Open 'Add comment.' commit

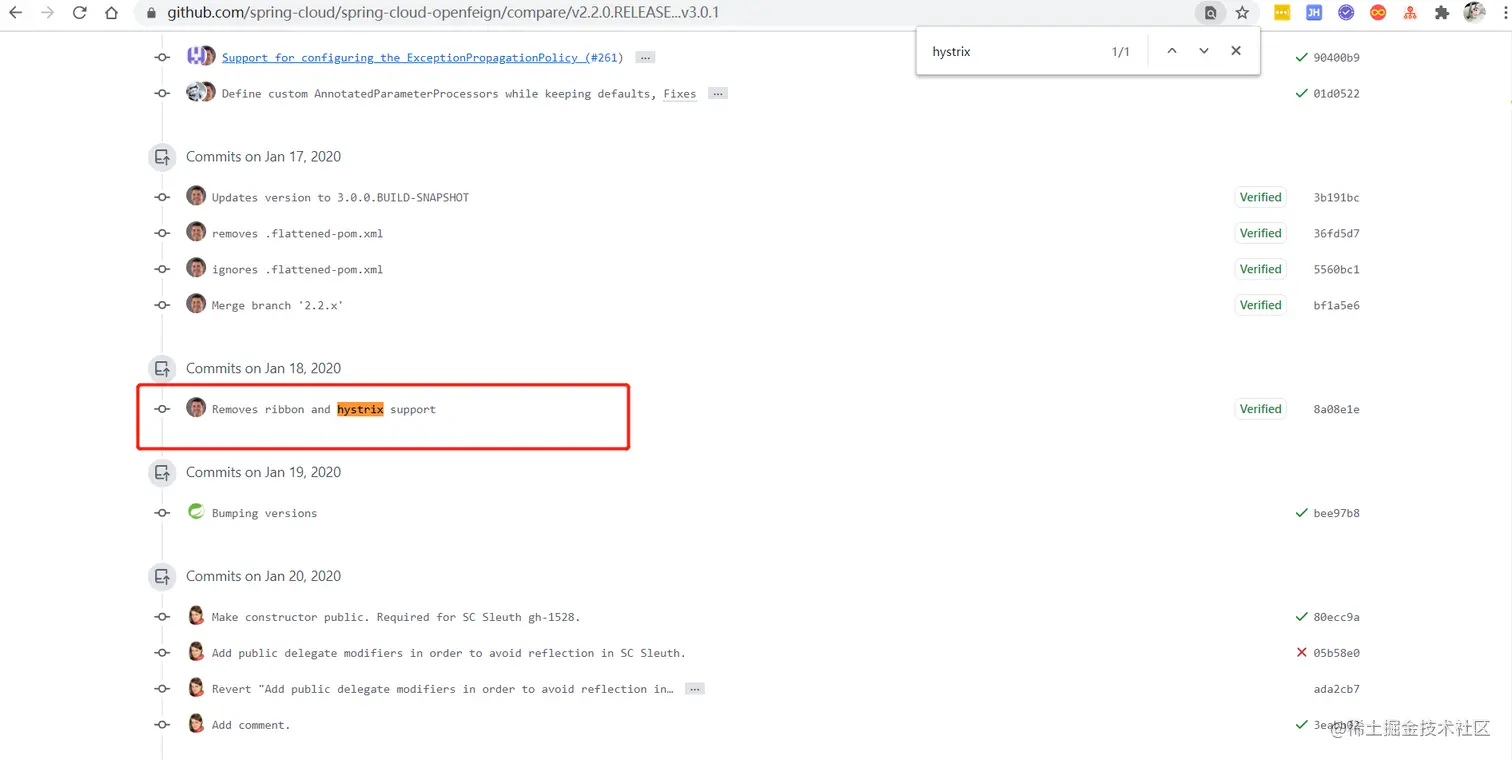(x=251, y=726)
